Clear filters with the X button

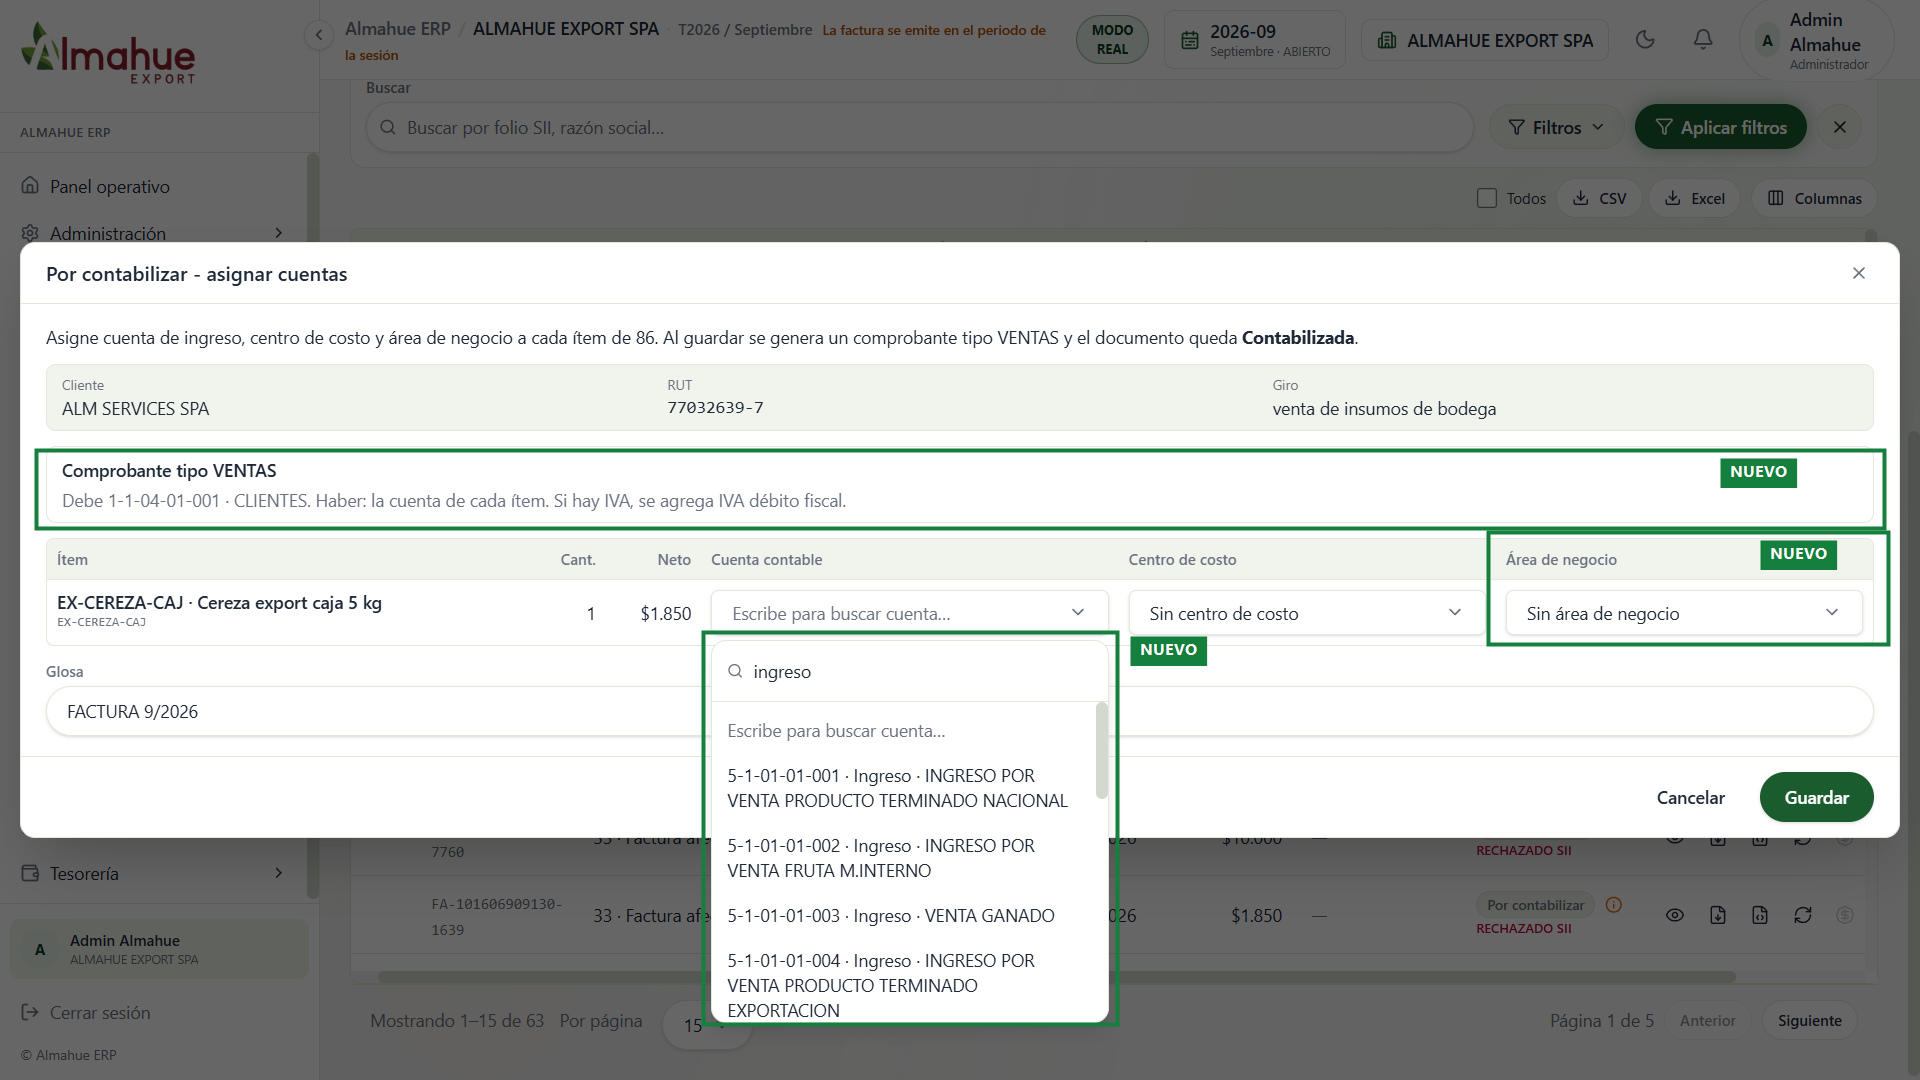click(x=1840, y=127)
